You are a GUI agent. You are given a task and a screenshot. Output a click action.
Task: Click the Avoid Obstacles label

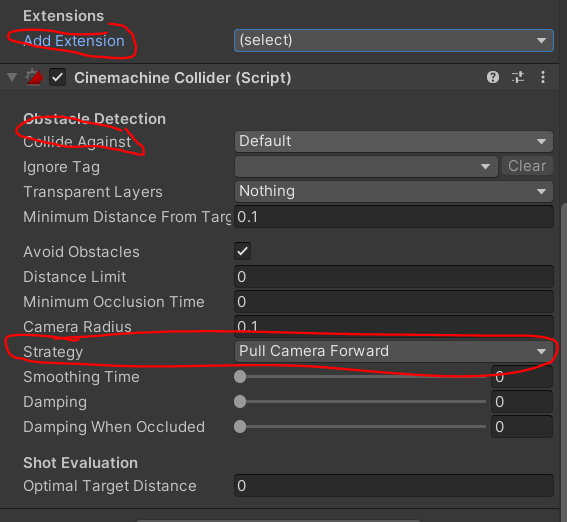tap(81, 252)
